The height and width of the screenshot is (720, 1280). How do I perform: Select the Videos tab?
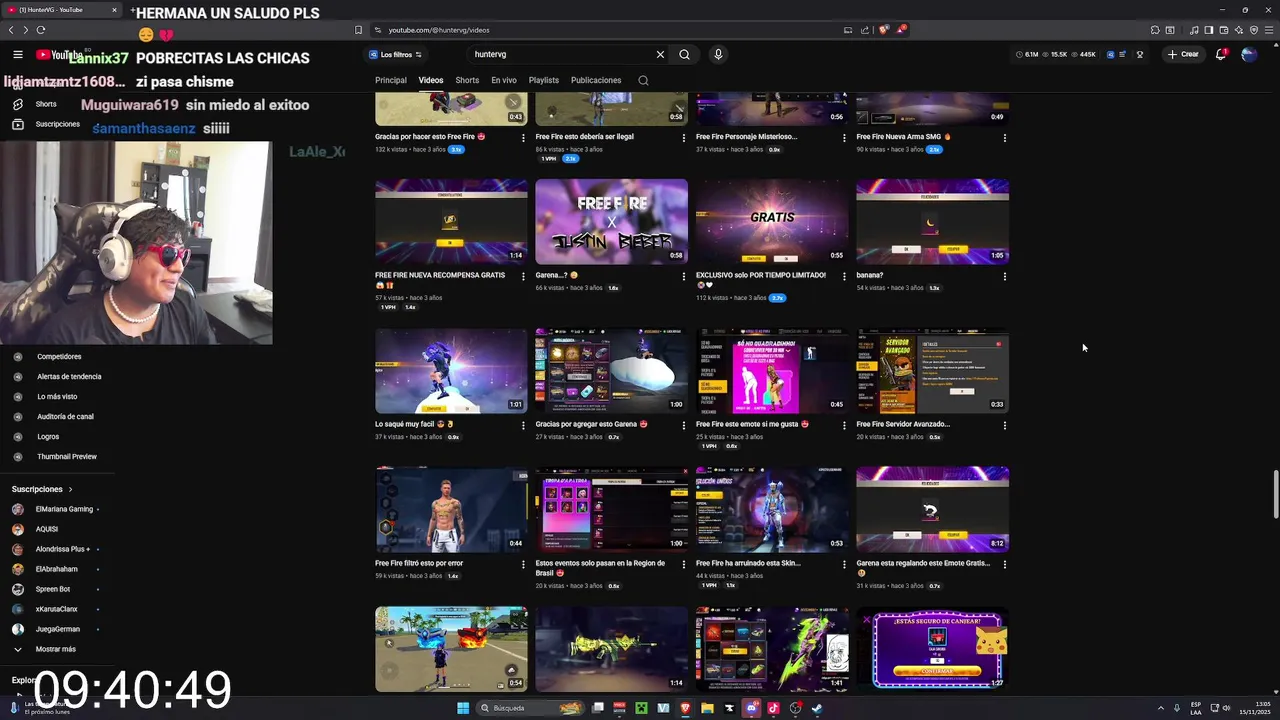coord(431,80)
